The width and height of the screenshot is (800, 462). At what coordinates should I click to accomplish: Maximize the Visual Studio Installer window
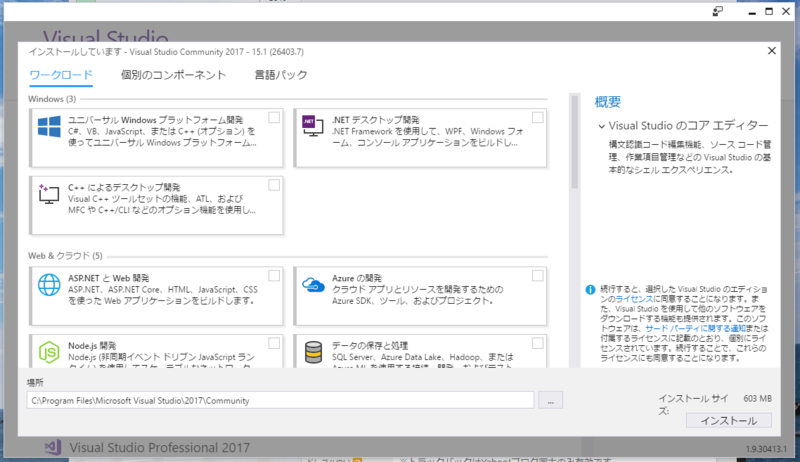(x=769, y=11)
